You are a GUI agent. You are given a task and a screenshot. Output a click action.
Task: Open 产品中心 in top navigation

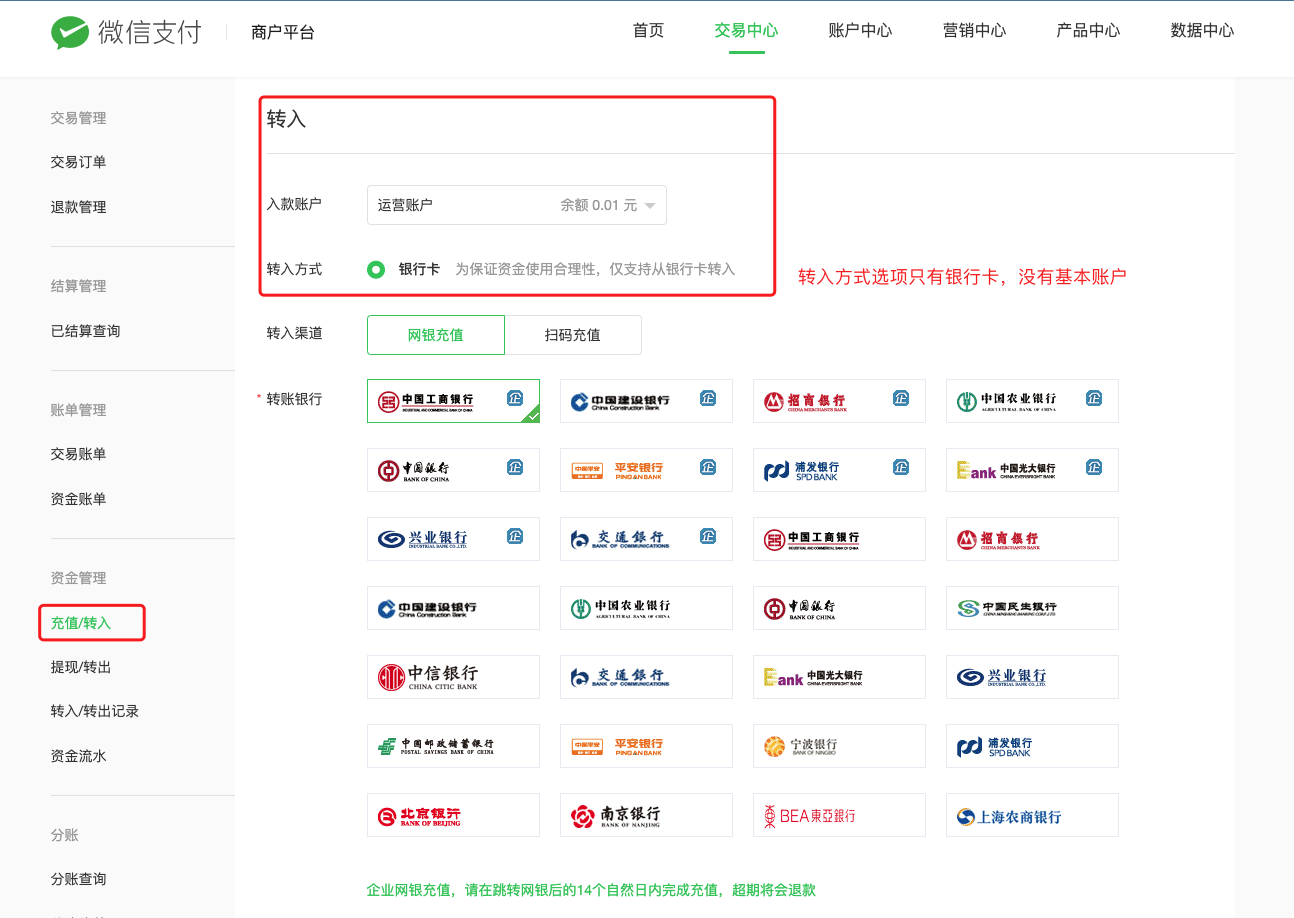(1088, 30)
